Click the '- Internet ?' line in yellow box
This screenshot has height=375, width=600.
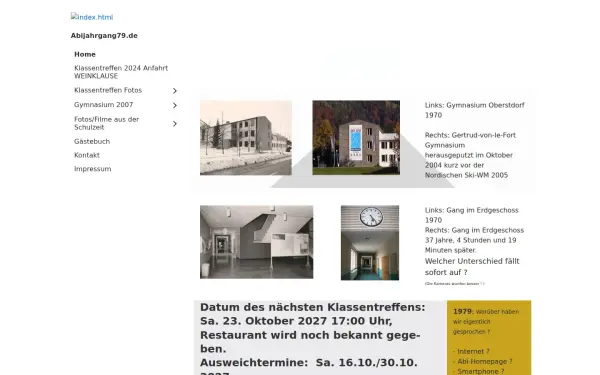click(471, 351)
